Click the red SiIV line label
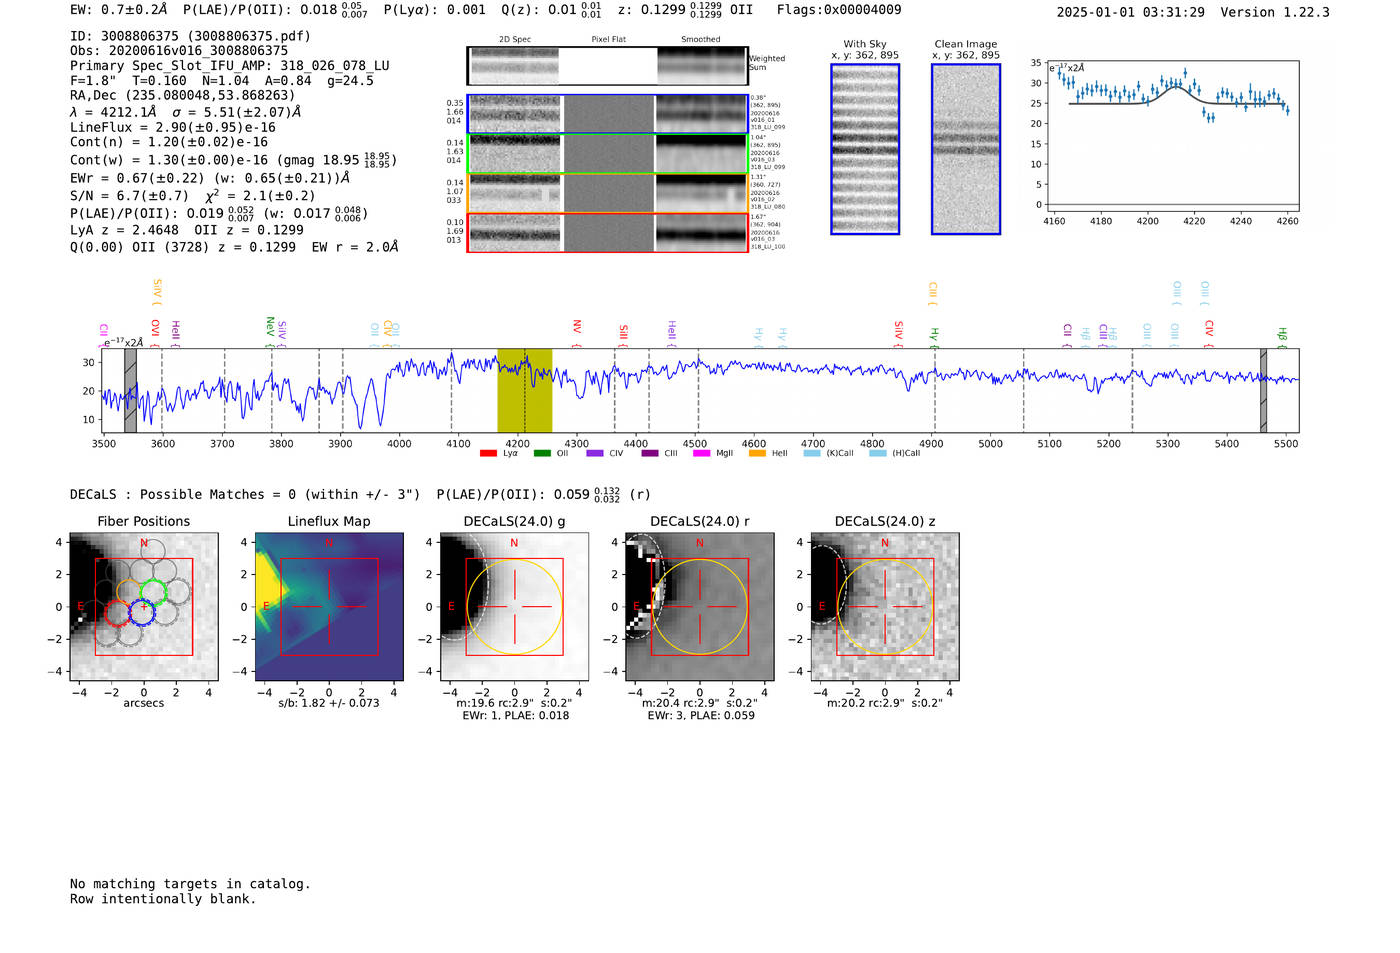This screenshot has height=953, width=1400. (899, 332)
